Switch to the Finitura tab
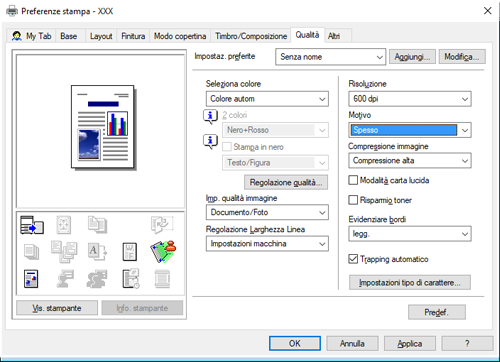The width and height of the screenshot is (500, 362). [133, 36]
